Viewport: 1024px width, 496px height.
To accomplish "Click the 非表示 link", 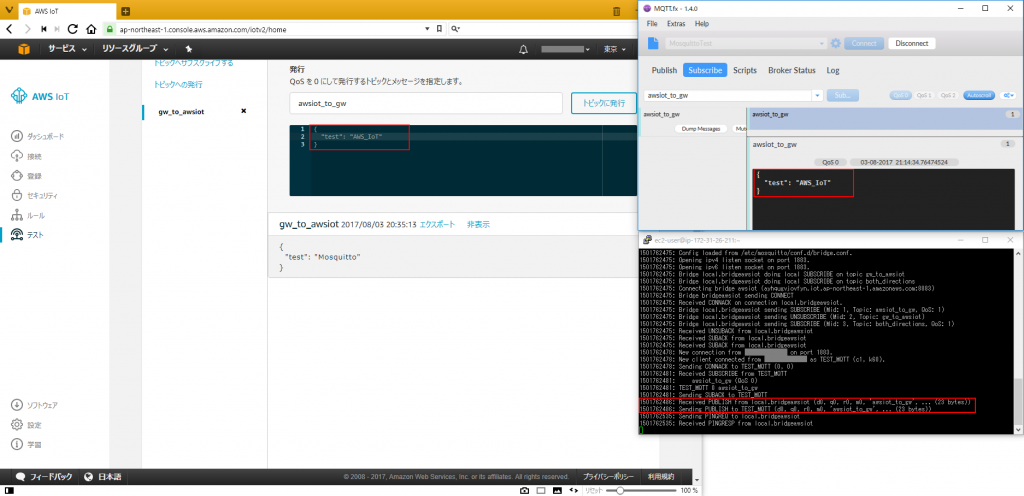I will pos(478,224).
